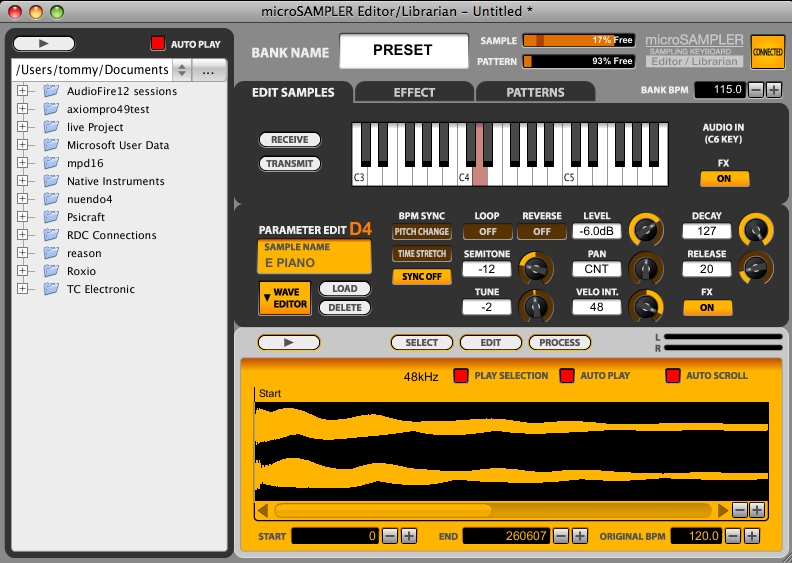
Task: Increase the START point with plus
Action: (x=409, y=536)
